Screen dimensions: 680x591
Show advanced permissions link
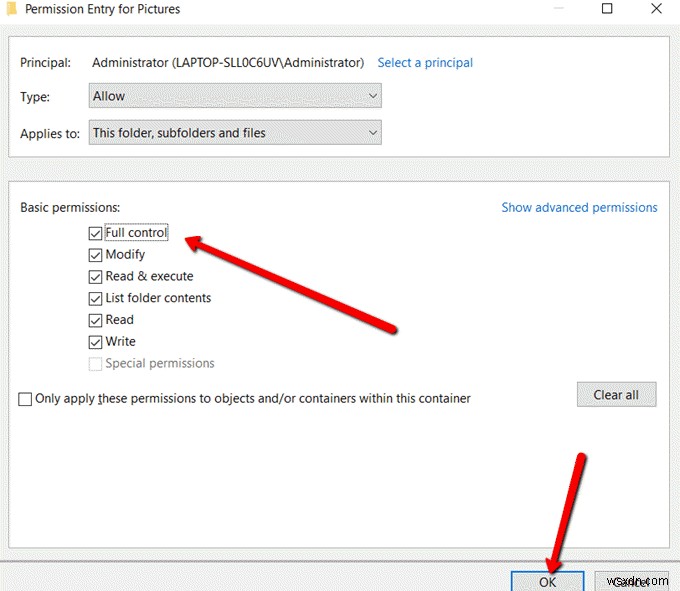(x=579, y=208)
